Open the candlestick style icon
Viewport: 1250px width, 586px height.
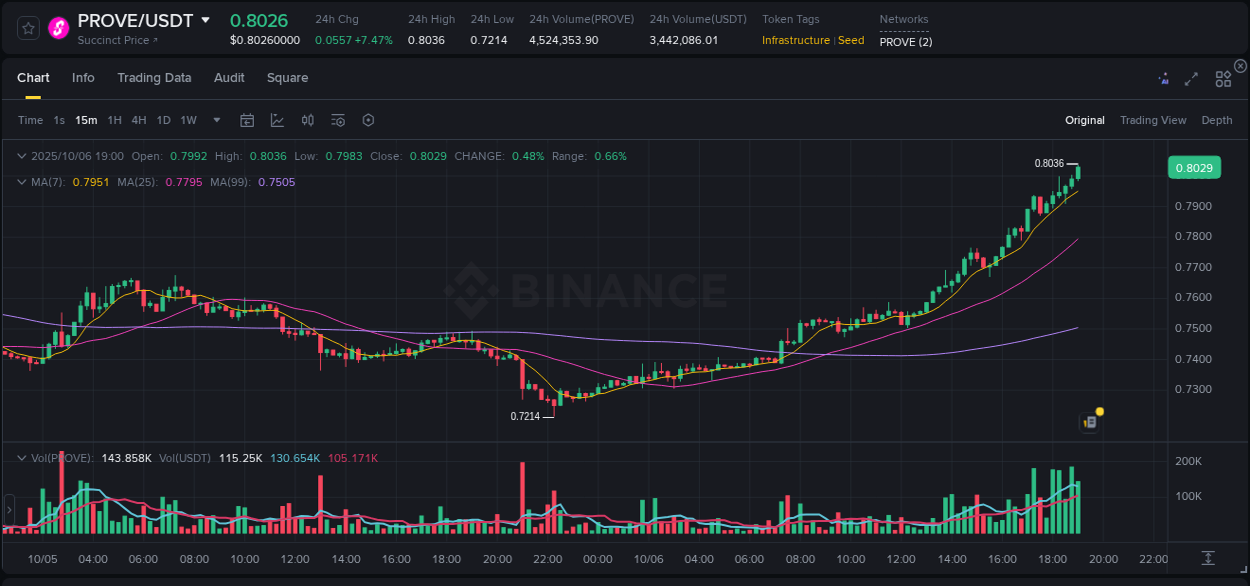pos(307,120)
